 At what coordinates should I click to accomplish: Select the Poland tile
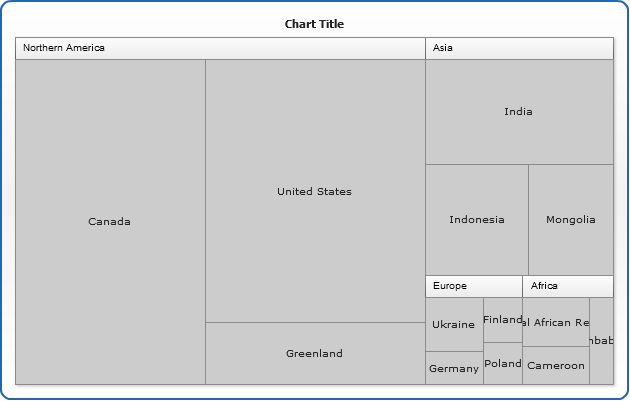click(x=503, y=364)
